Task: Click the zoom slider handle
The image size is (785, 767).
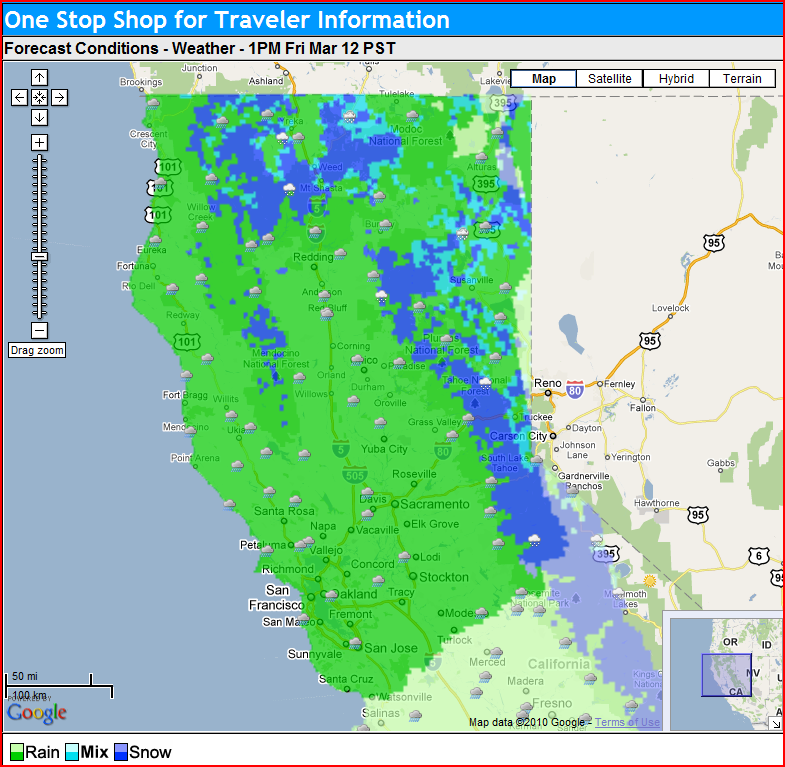Action: (x=39, y=257)
